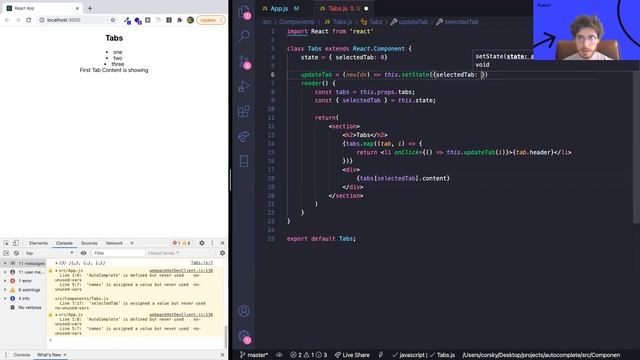Click code line 6 with updateTab

pyautogui.click(x=394, y=75)
